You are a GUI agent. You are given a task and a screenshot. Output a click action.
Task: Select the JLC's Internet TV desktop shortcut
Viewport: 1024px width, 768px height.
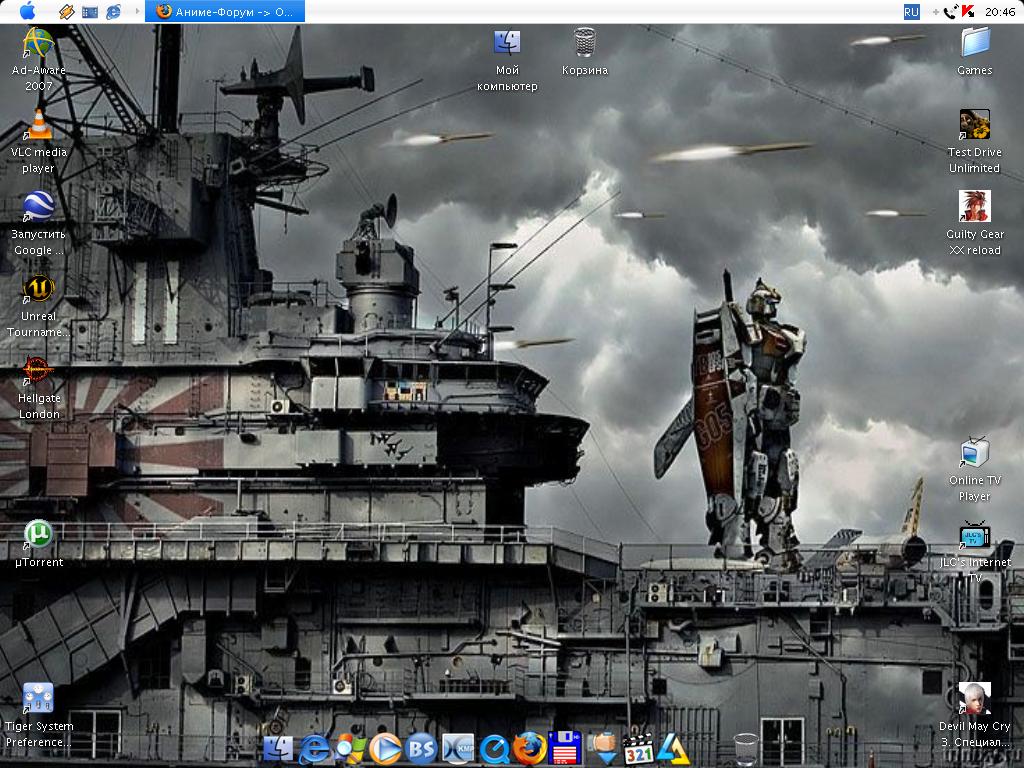pos(974,552)
